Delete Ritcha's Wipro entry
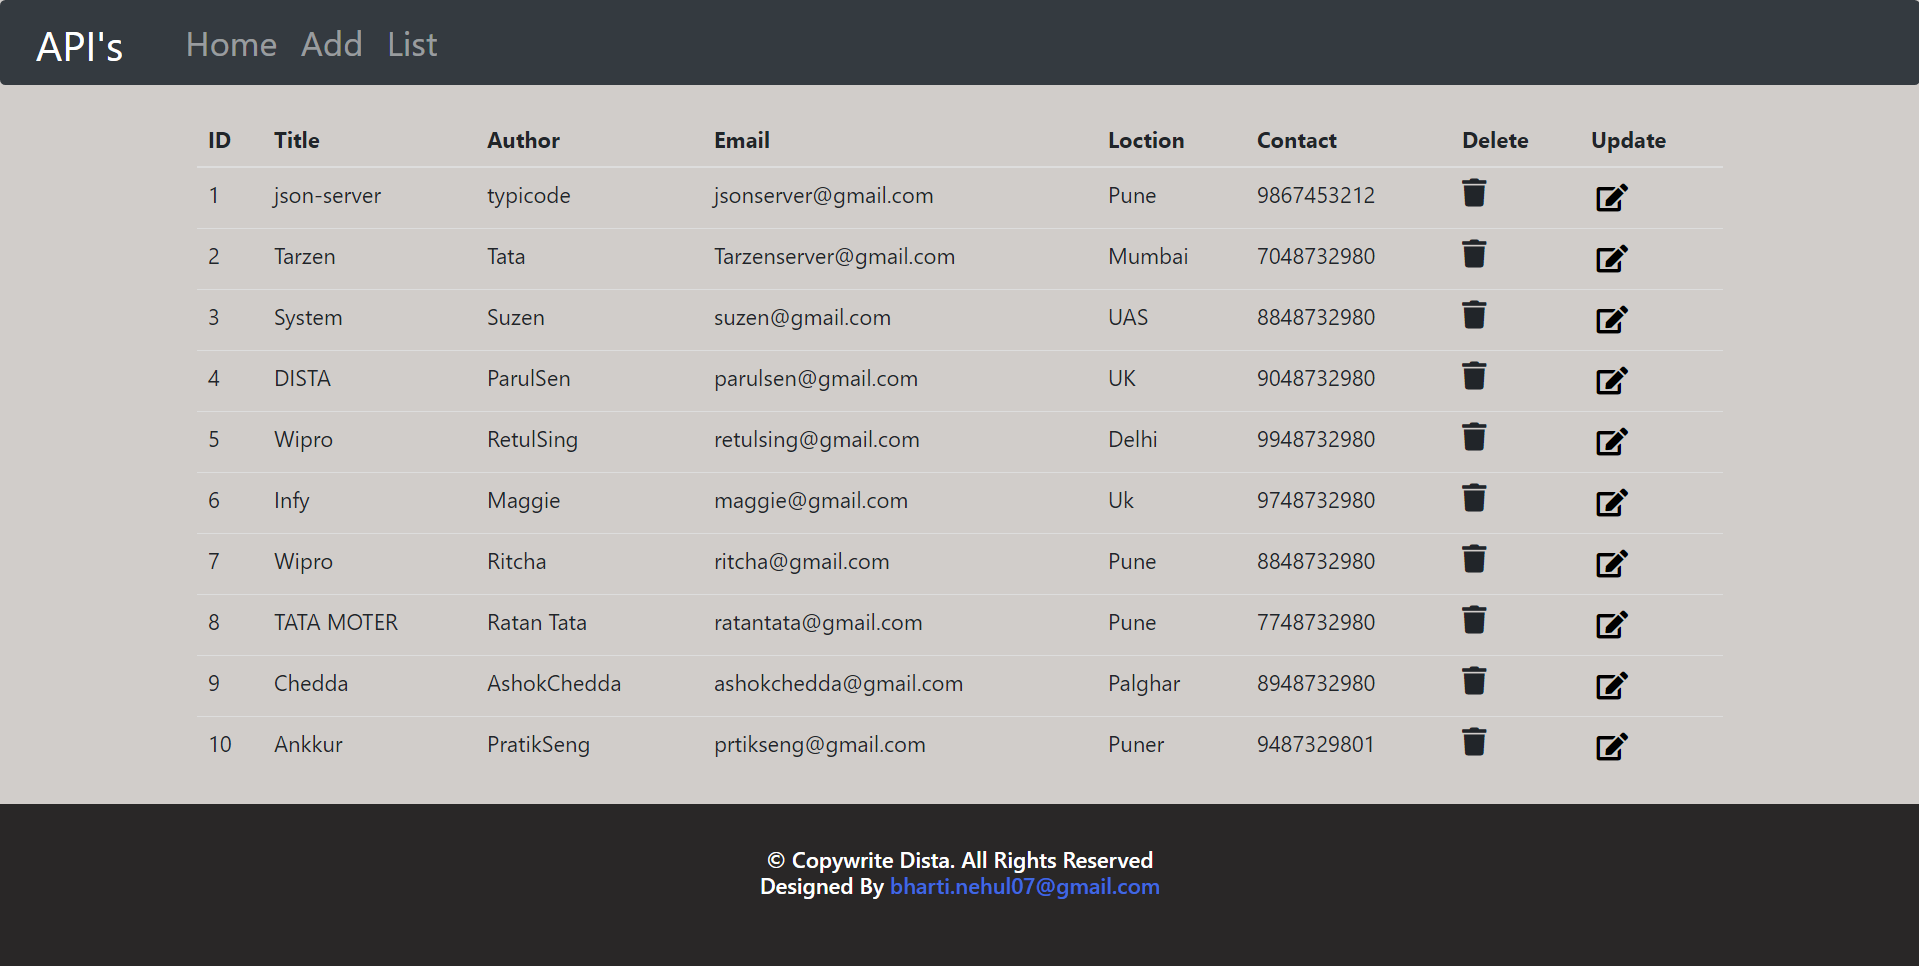The width and height of the screenshot is (1919, 966). click(x=1474, y=559)
